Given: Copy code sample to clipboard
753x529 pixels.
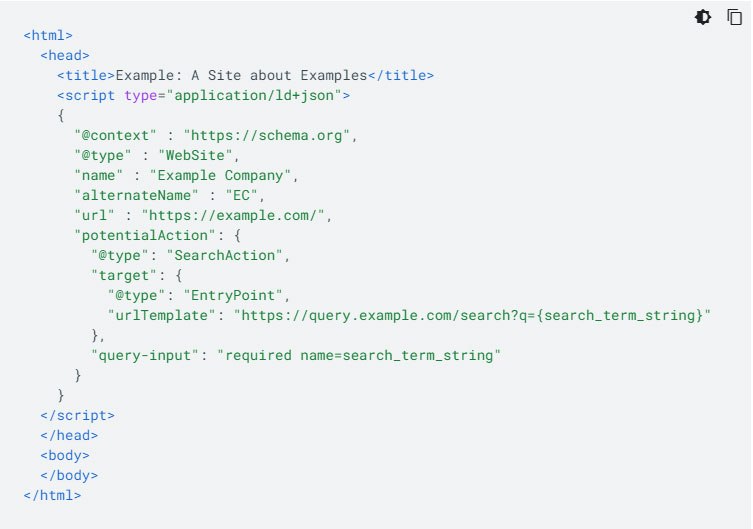Looking at the screenshot, I should click(x=734, y=17).
